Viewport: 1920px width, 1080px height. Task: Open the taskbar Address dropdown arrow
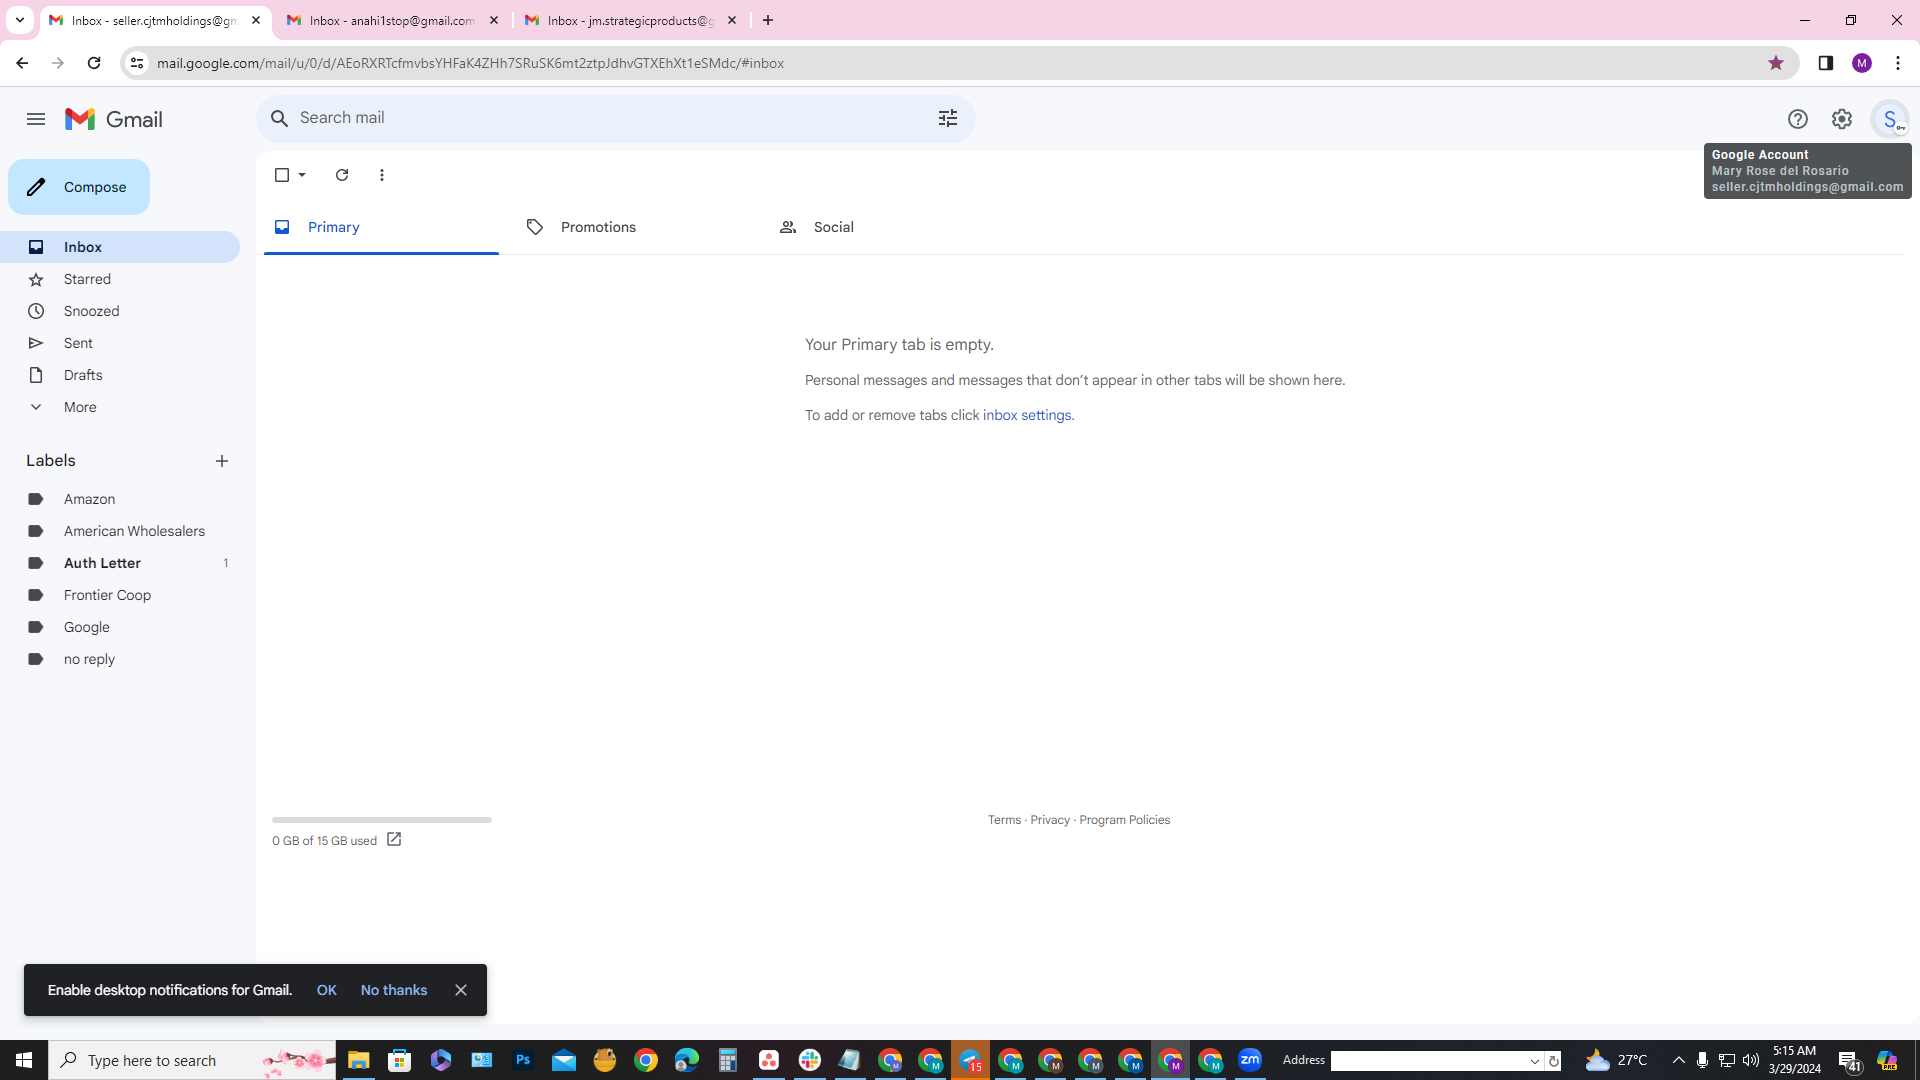pos(1535,1061)
